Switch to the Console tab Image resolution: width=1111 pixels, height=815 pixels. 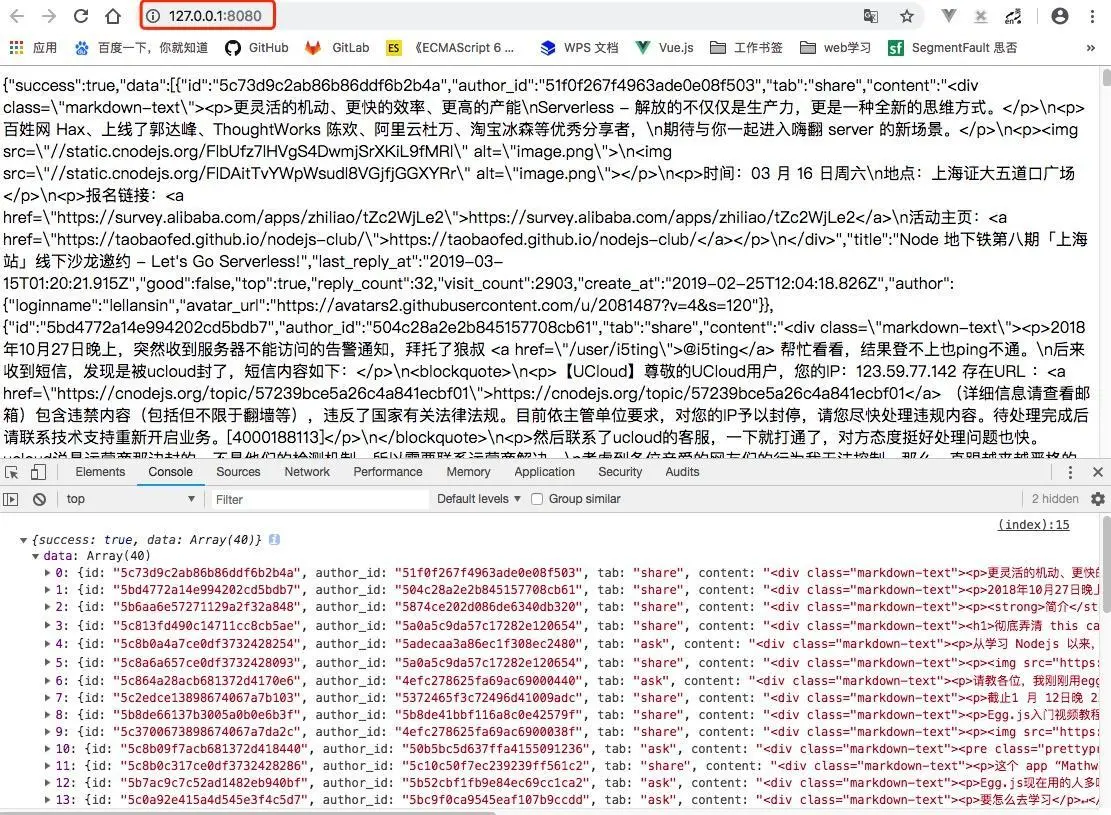(x=170, y=472)
